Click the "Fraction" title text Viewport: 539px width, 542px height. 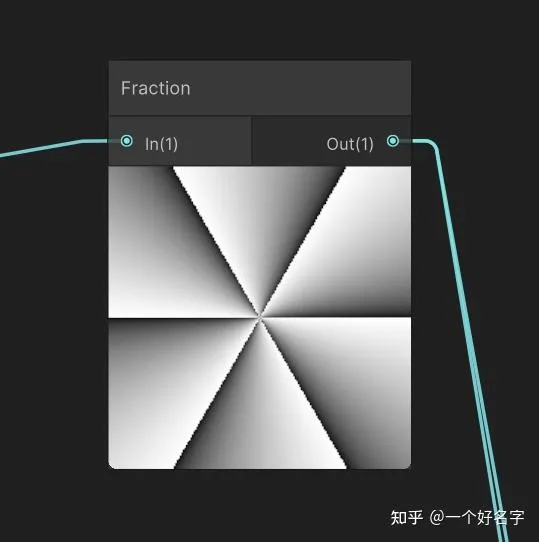156,88
